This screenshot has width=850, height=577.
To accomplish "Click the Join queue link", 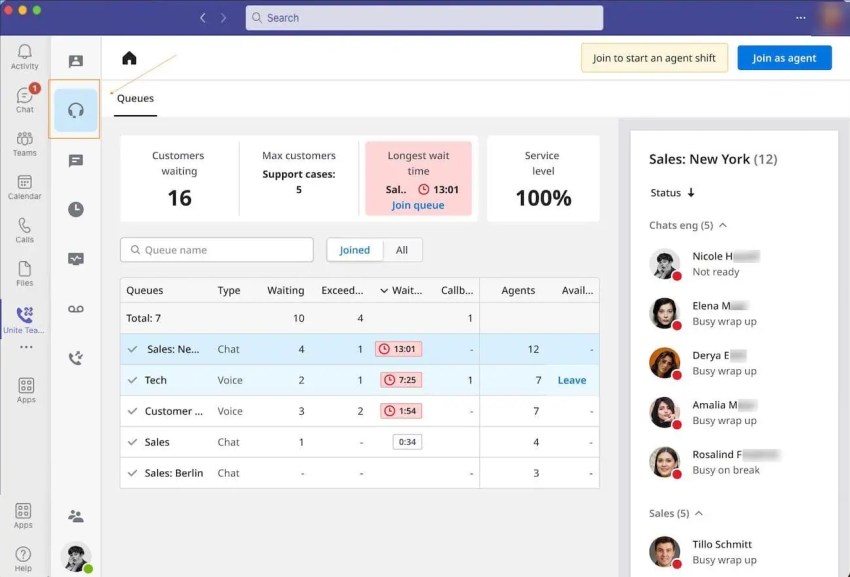I will pyautogui.click(x=418, y=205).
